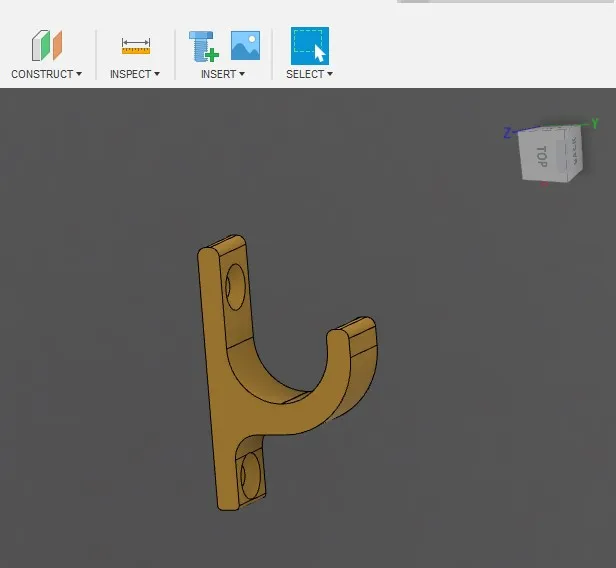Select the bottom screw hole on the hook

coord(250,475)
